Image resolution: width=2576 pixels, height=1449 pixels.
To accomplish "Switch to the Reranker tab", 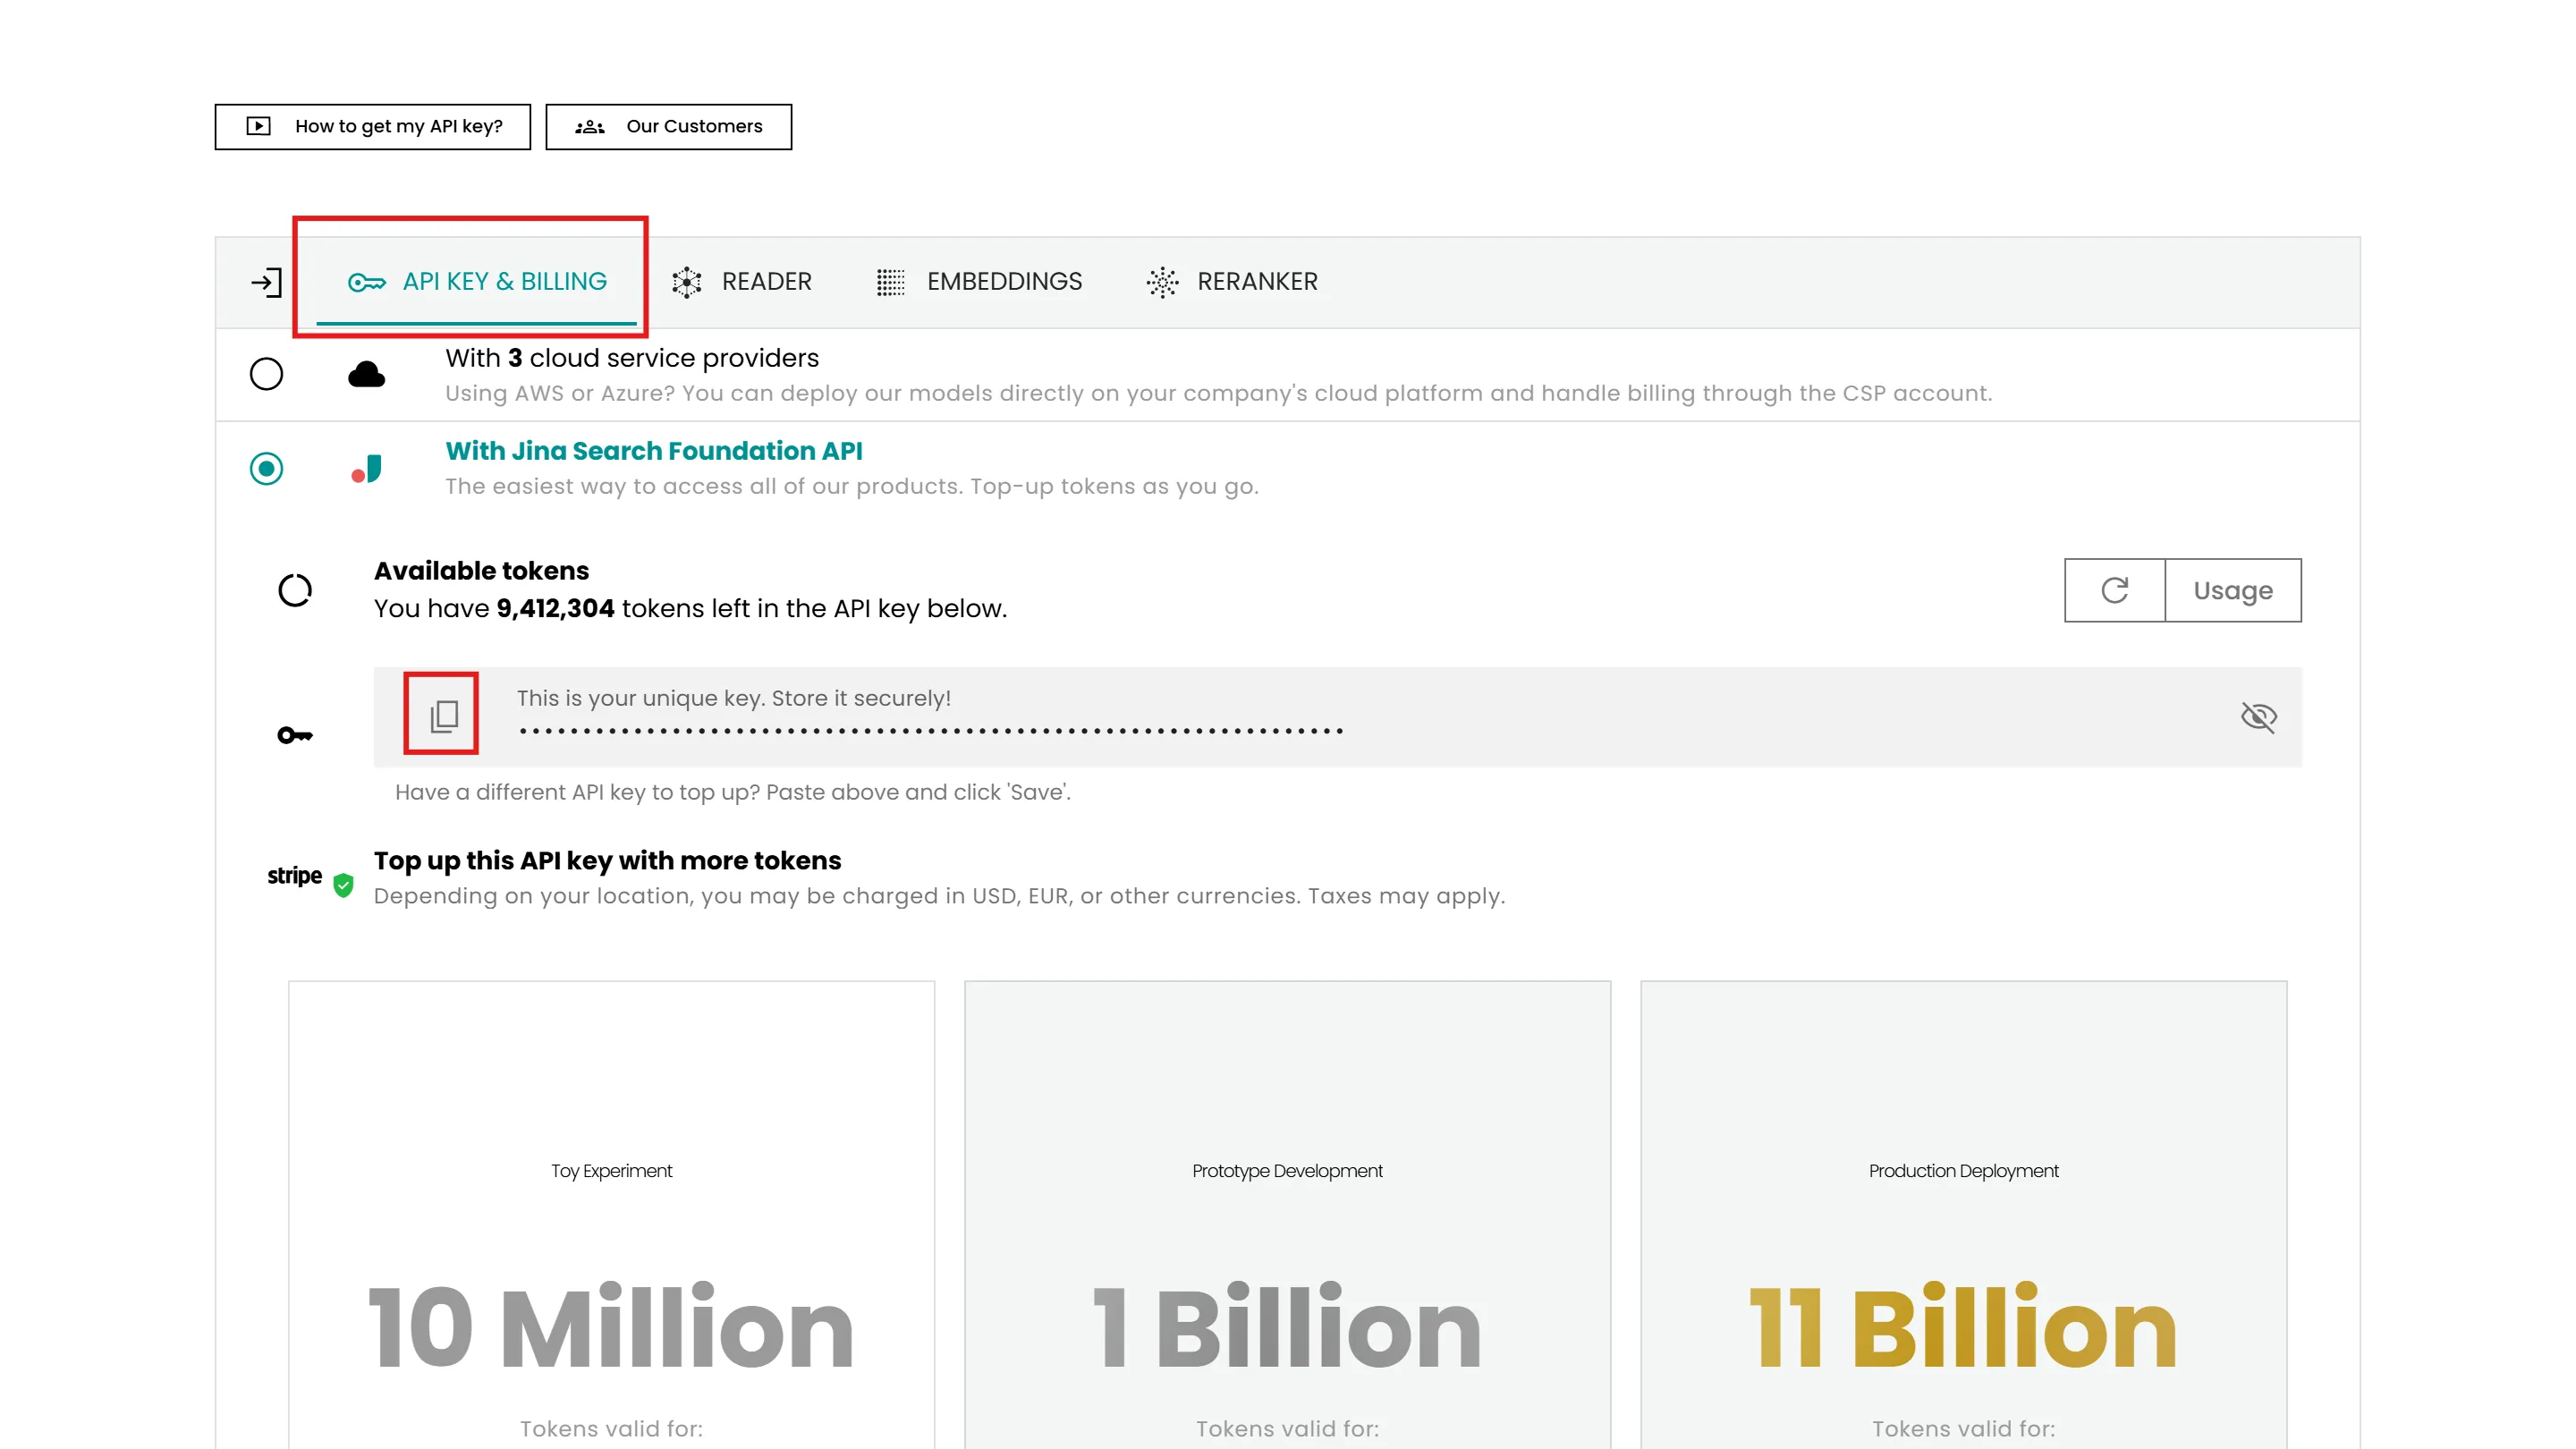I will pos(1232,282).
